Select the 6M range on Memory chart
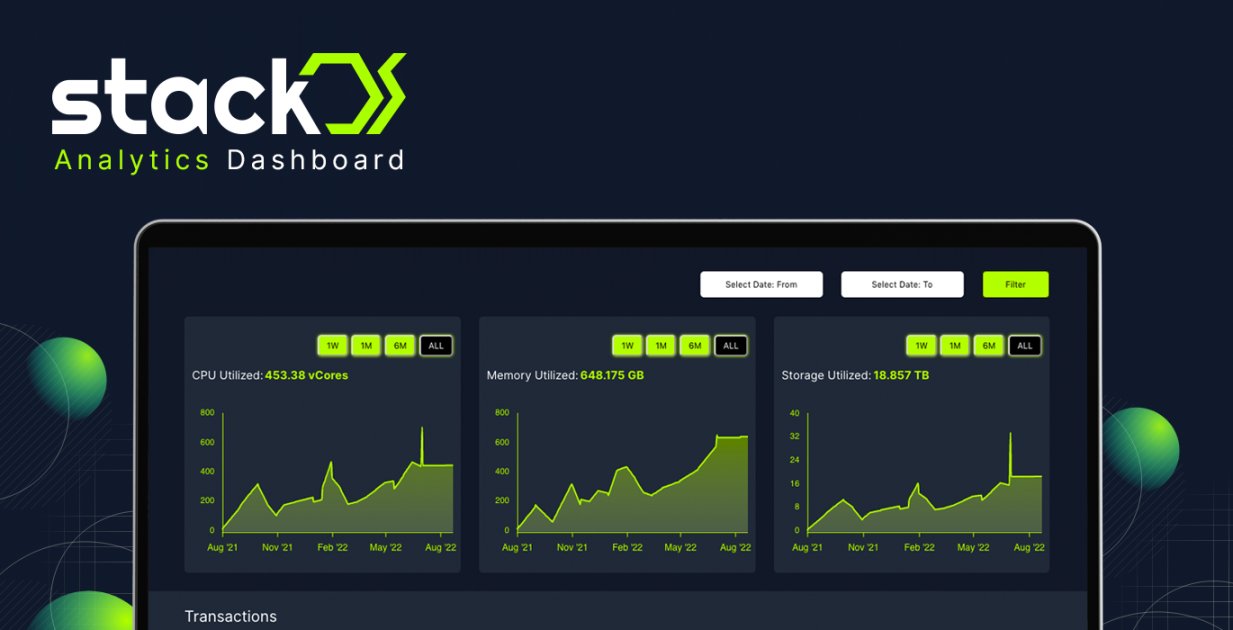 694,345
